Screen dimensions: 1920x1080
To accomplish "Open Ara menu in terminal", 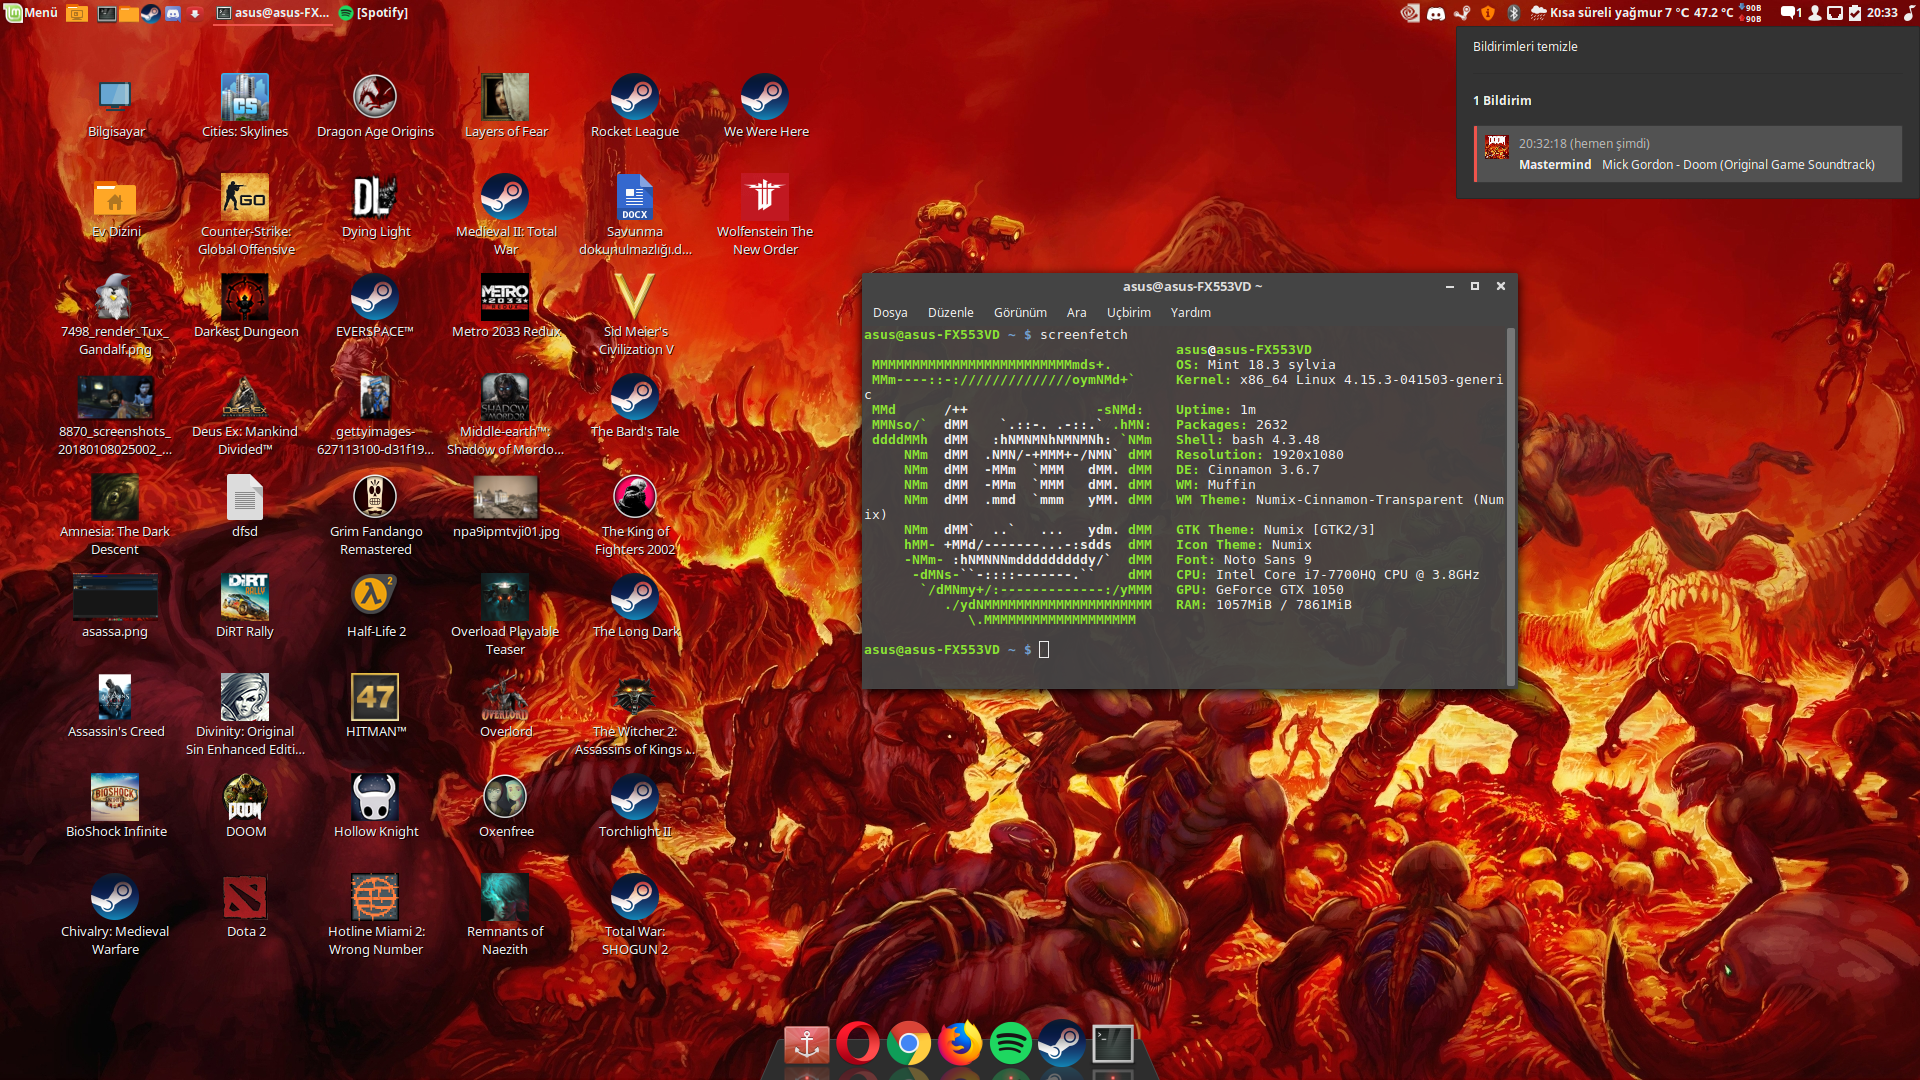I will click(x=1076, y=313).
